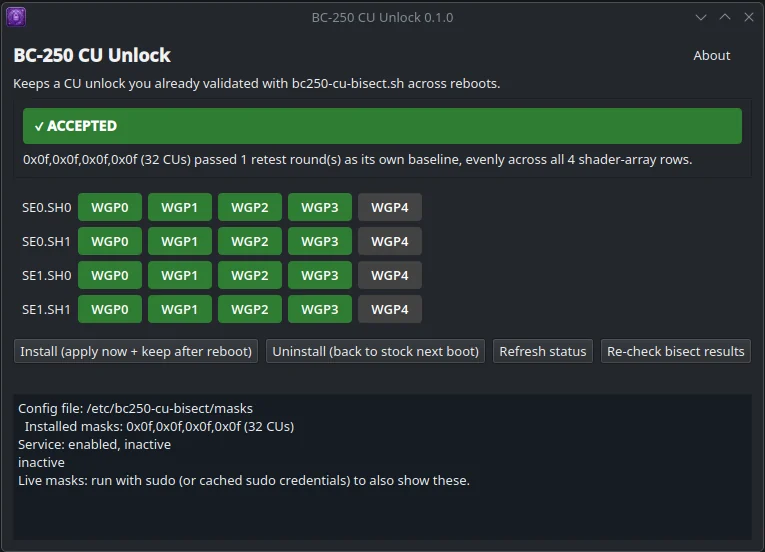Toggle WGP3 in the SE1.SH1 row
765x552 pixels.
pyautogui.click(x=320, y=309)
